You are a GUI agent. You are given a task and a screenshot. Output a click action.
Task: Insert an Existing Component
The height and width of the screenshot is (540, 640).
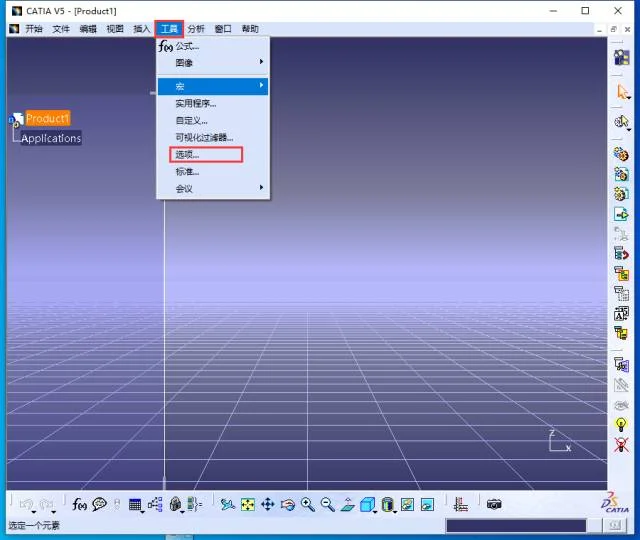621,214
